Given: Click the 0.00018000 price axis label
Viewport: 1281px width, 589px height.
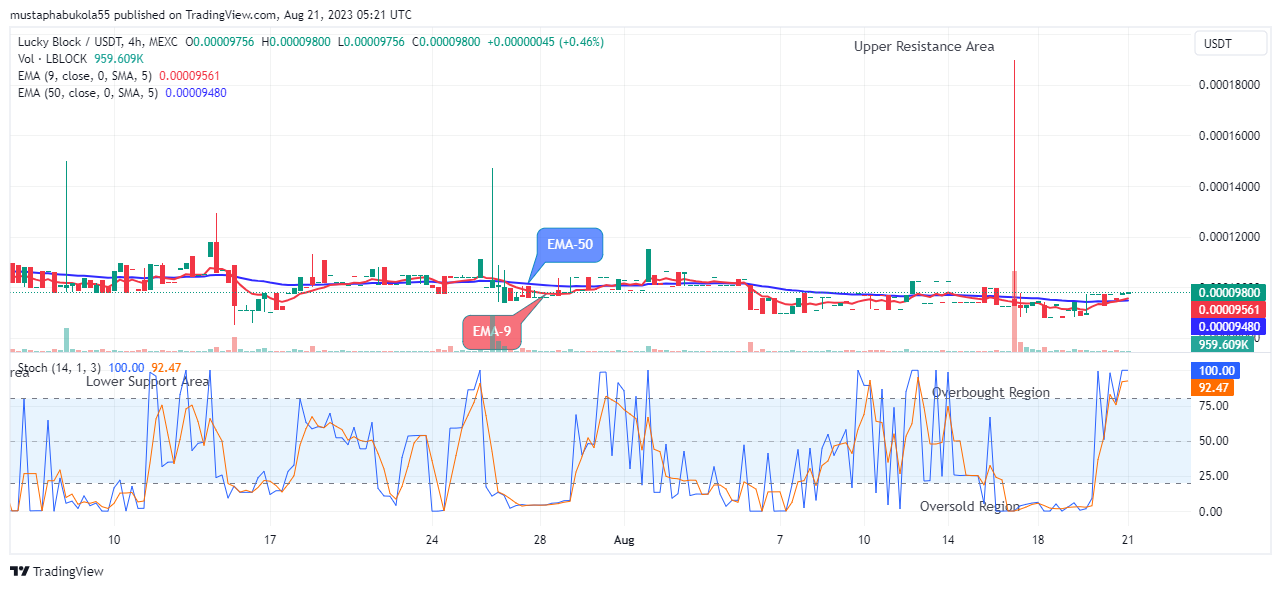Looking at the screenshot, I should (x=1229, y=85).
